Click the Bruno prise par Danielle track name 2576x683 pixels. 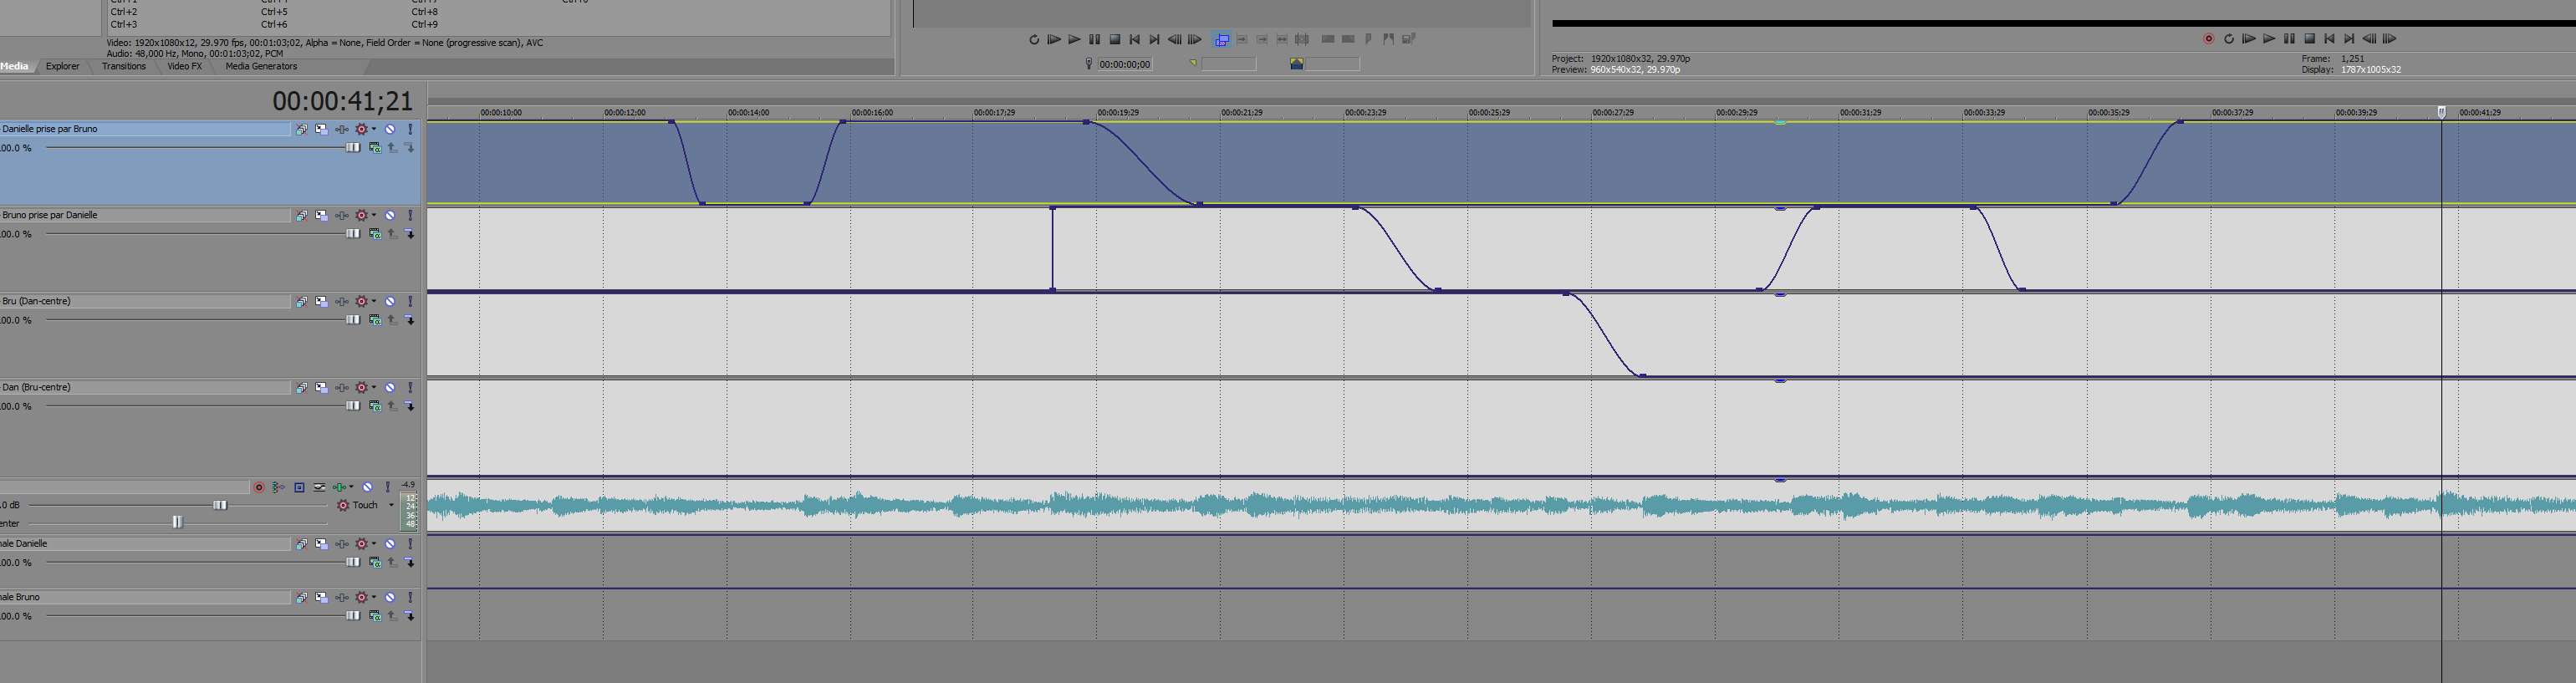[50, 215]
